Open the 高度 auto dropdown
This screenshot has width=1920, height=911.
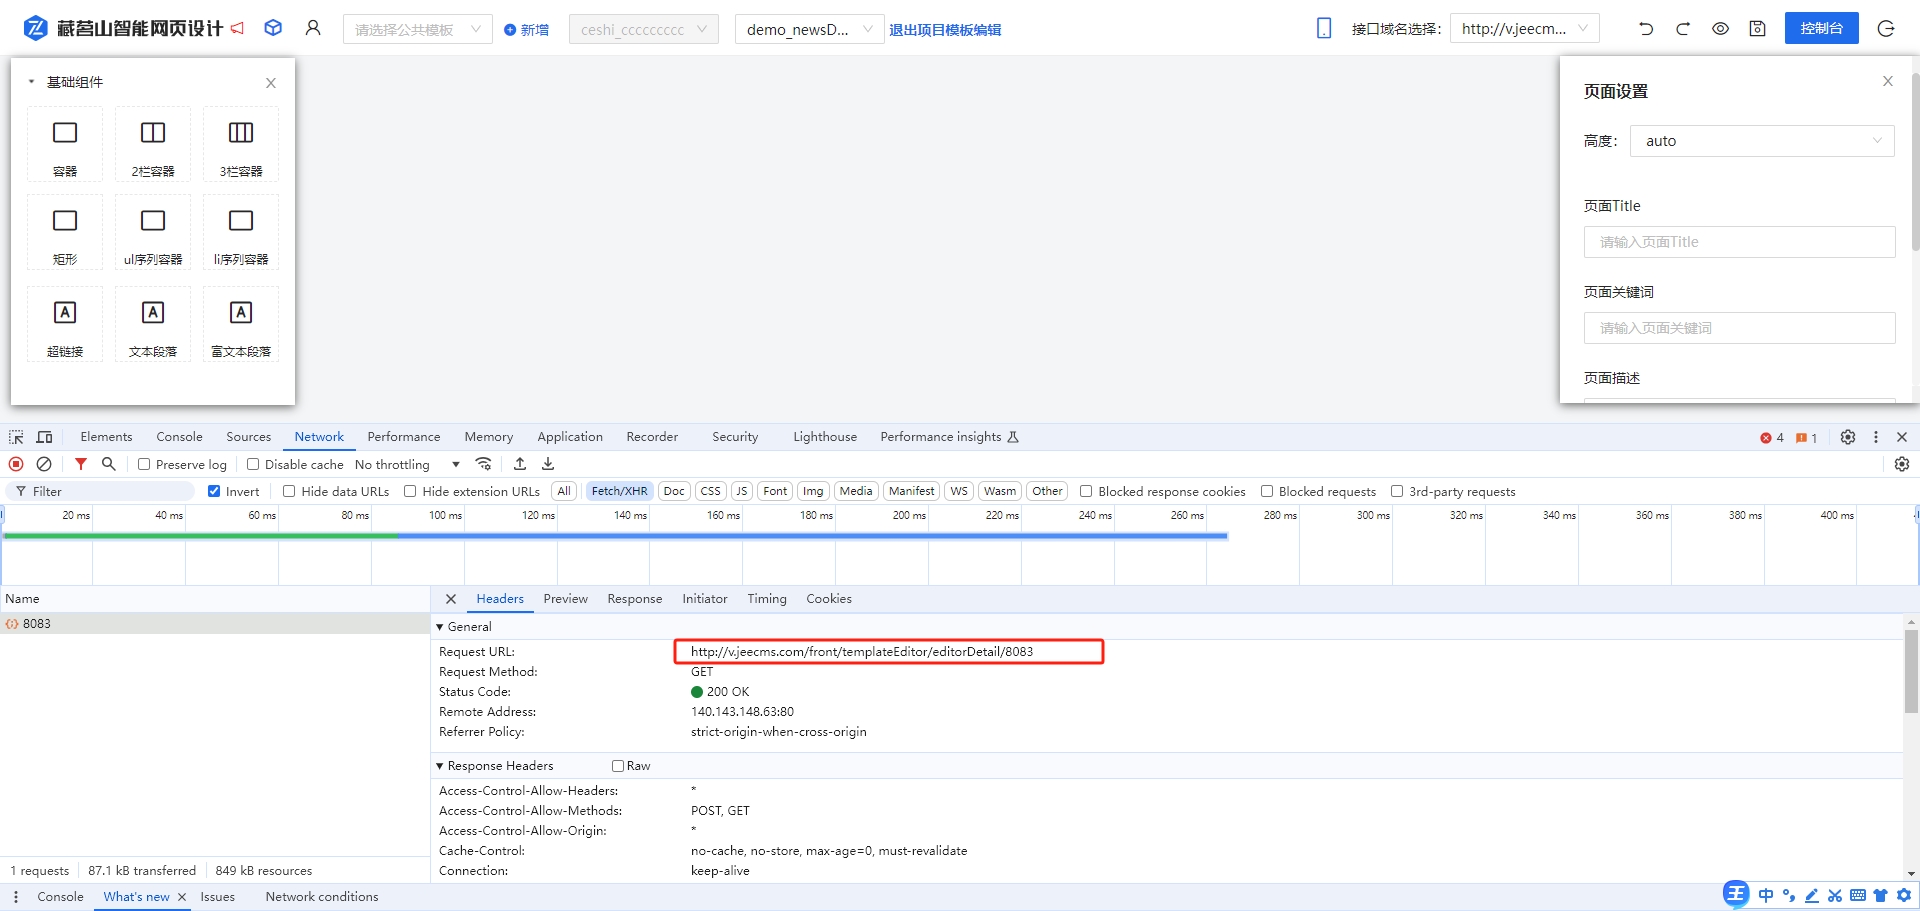coord(1762,141)
